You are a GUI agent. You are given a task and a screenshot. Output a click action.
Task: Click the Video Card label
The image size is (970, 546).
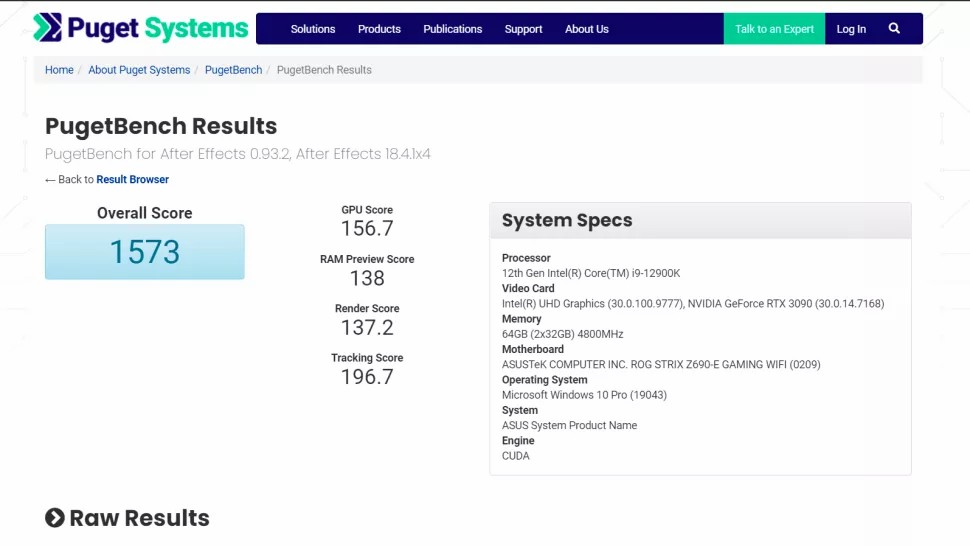528,288
